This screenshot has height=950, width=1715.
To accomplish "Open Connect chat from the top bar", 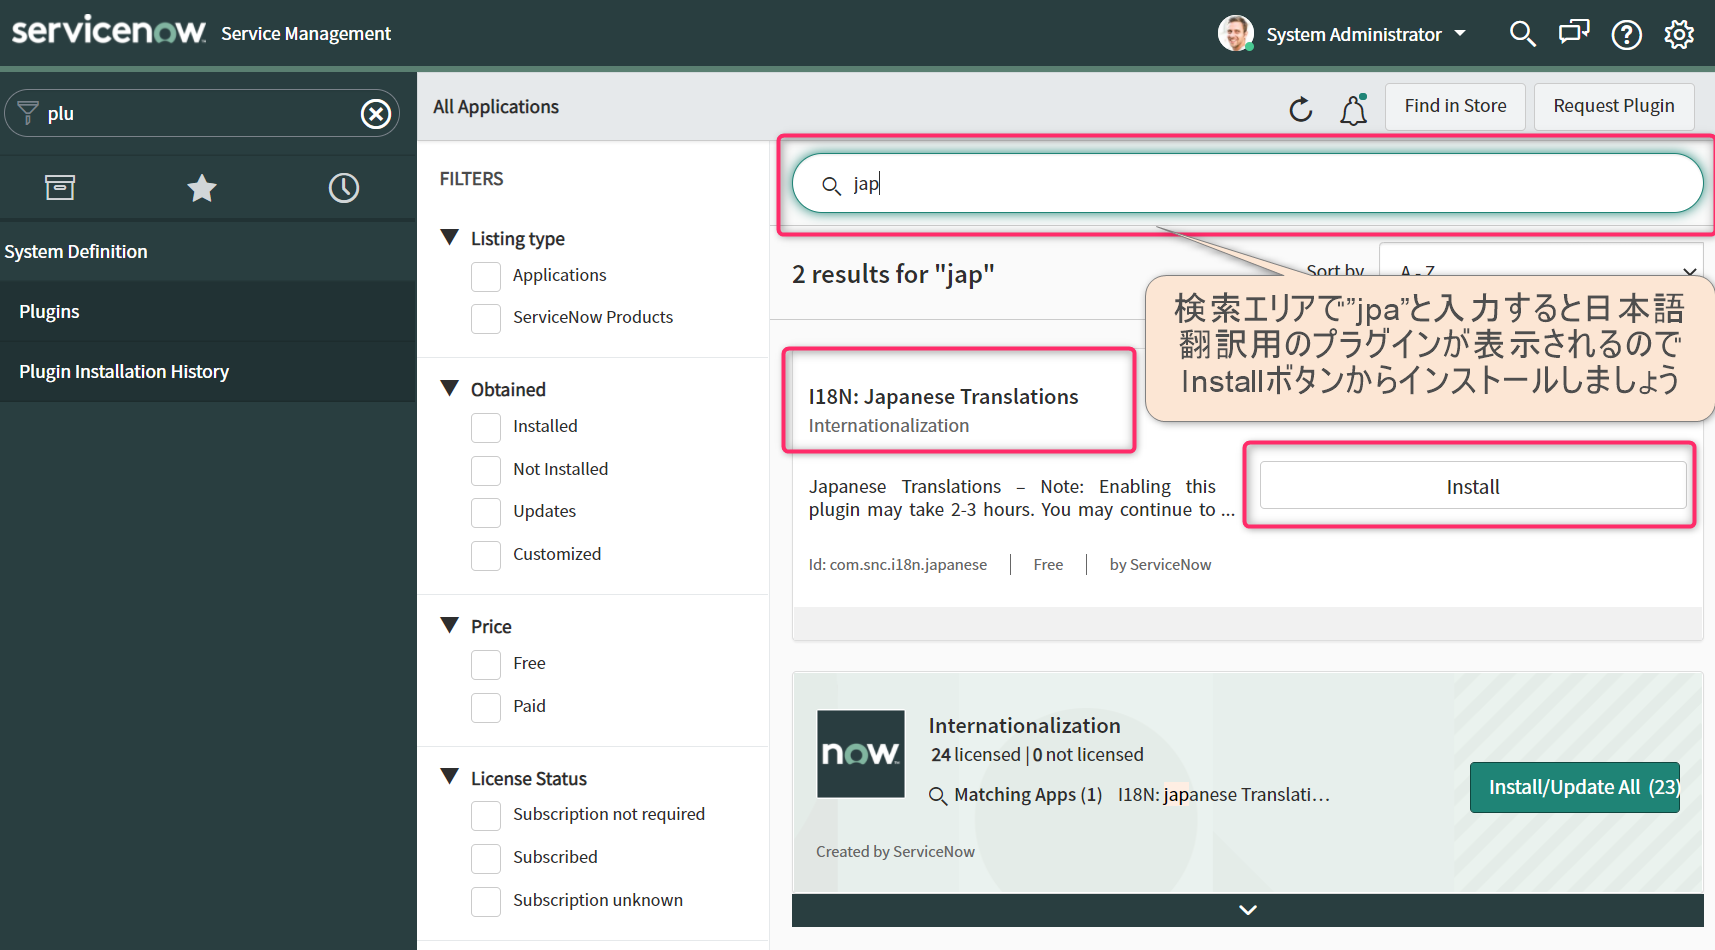I will (1573, 33).
